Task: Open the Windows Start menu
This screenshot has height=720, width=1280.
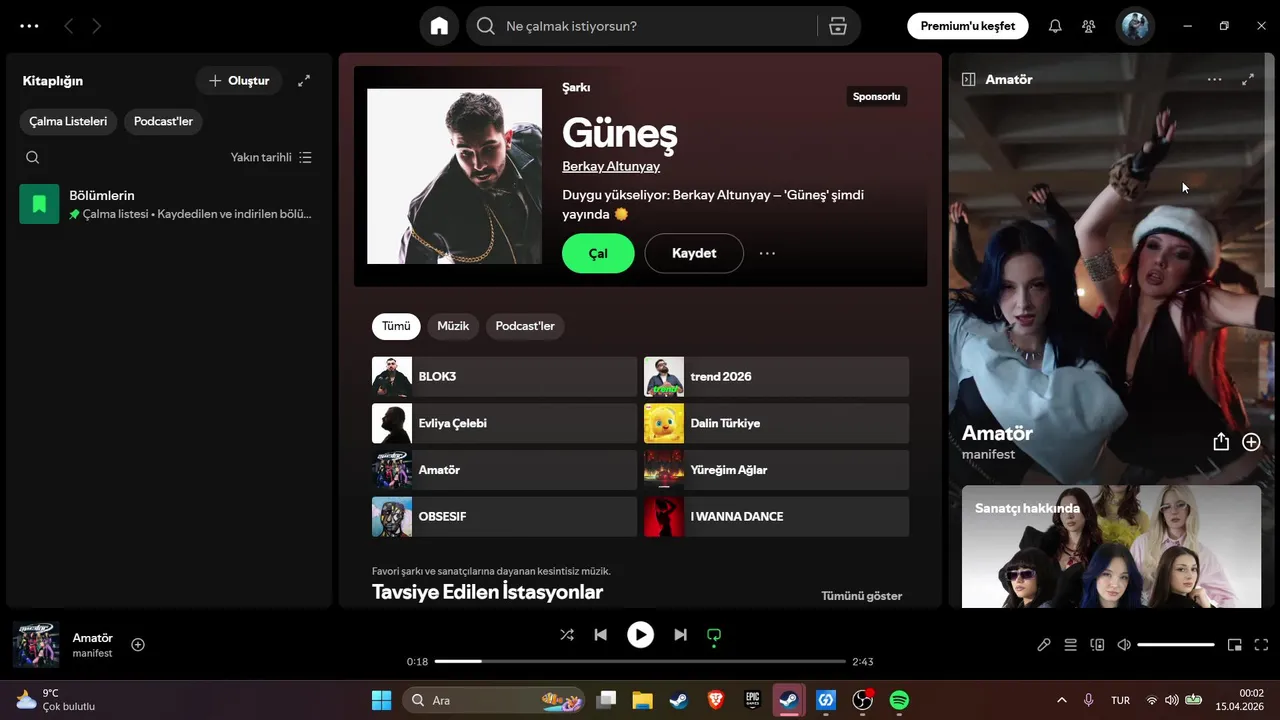Action: pos(381,700)
